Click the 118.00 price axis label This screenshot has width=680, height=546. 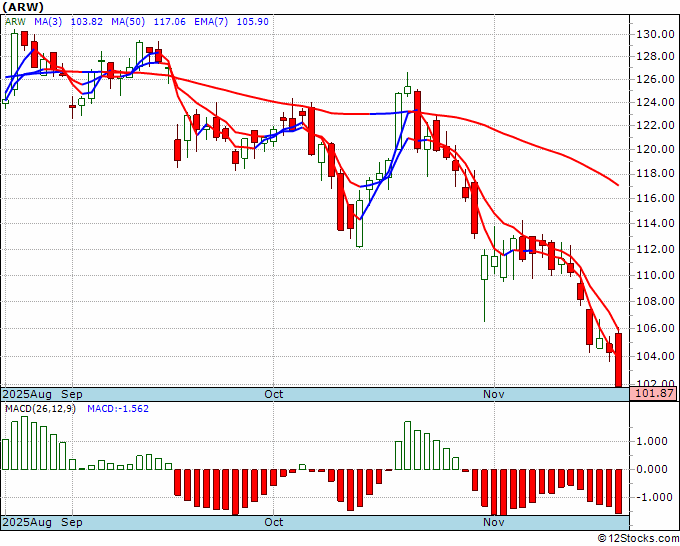(x=655, y=173)
